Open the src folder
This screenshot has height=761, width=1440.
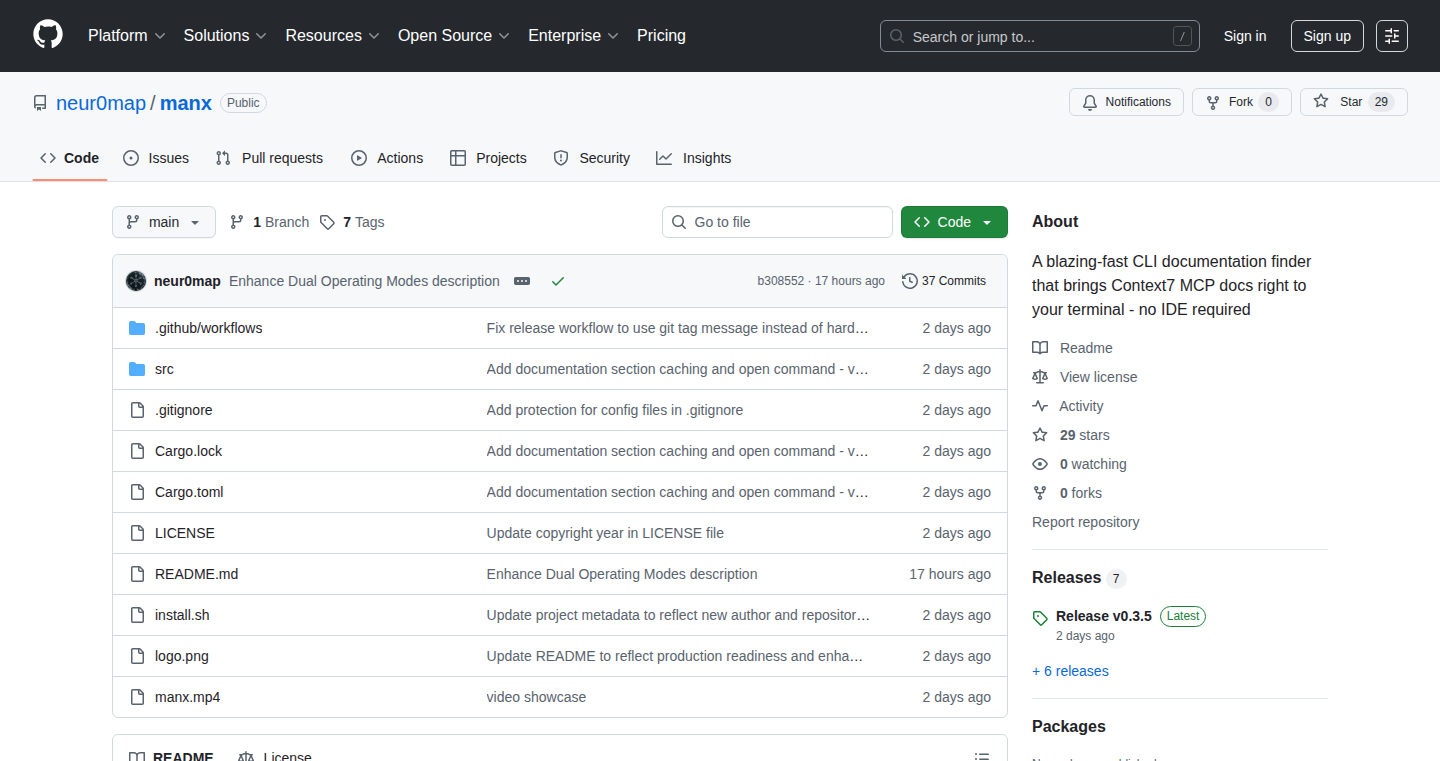164,369
